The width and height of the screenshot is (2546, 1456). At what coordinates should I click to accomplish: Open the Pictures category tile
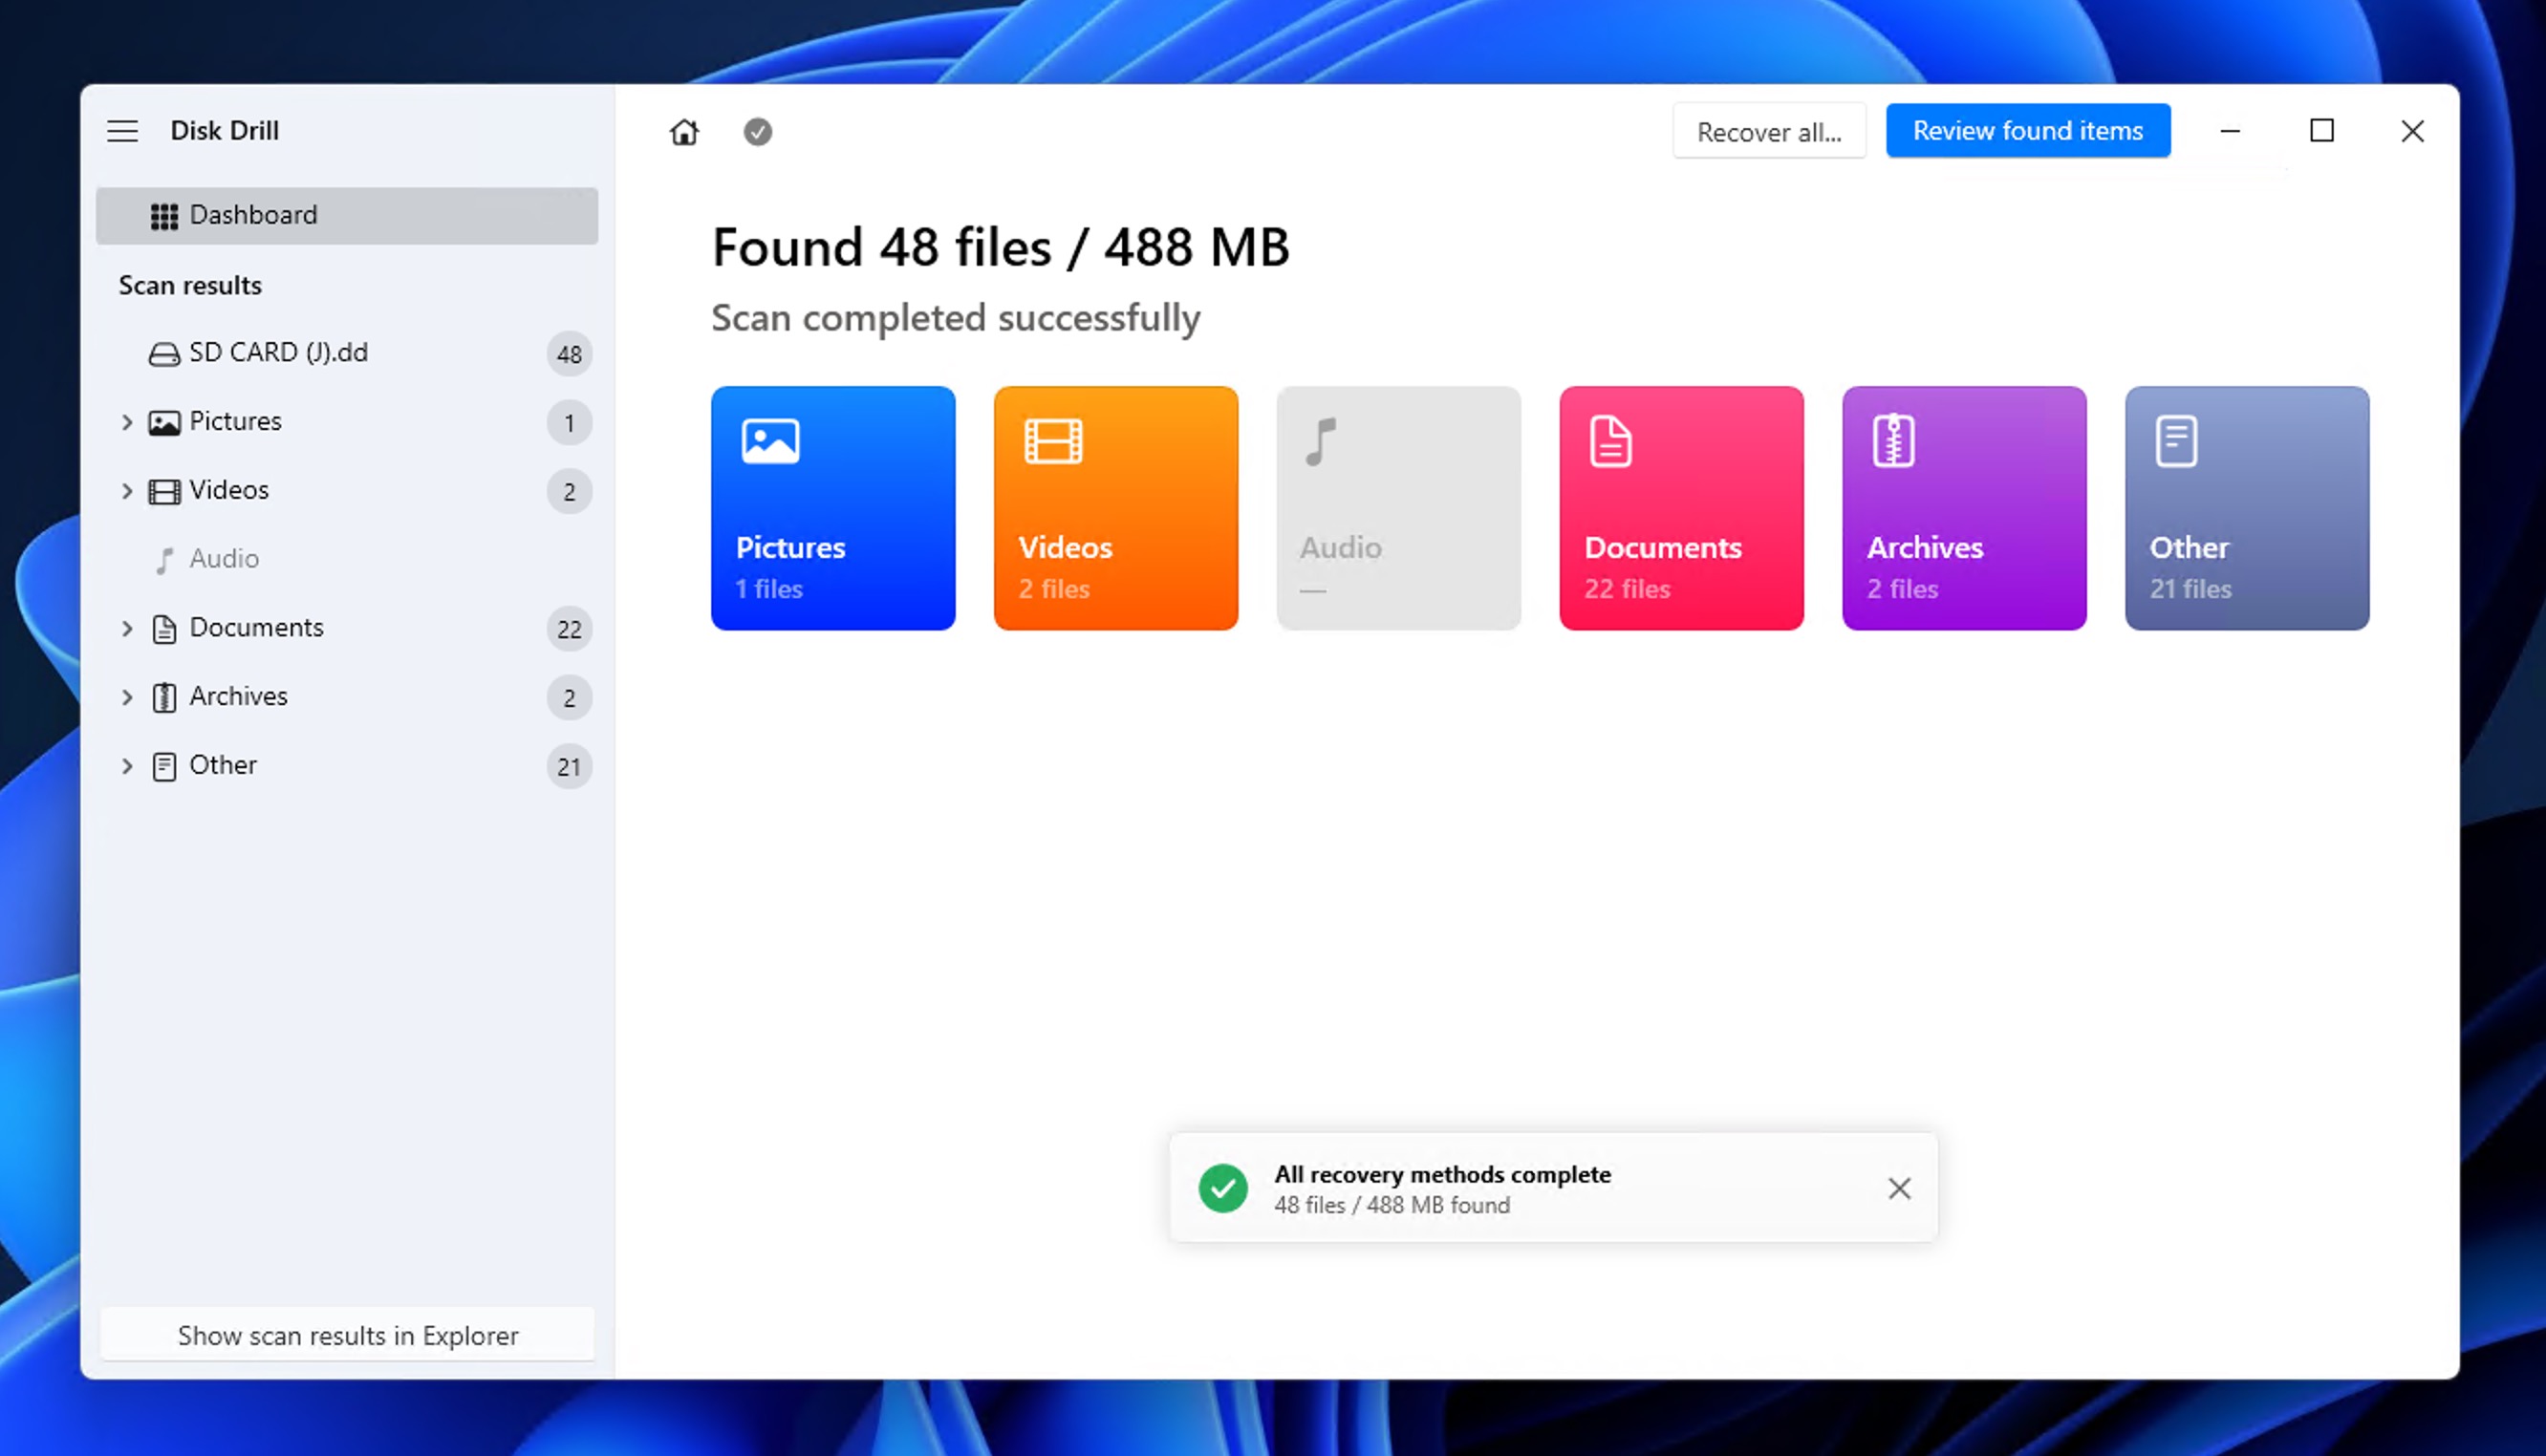833,509
